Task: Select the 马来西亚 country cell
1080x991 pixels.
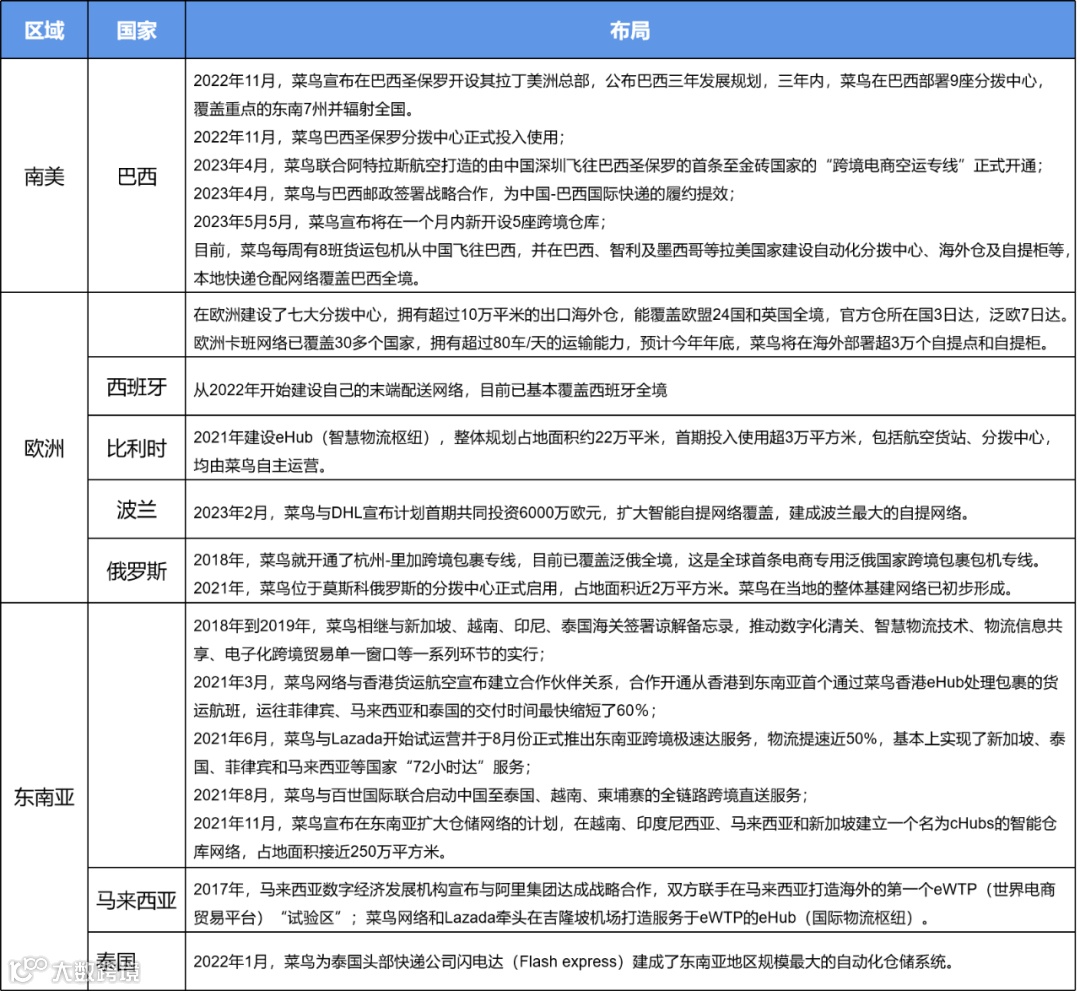Action: coord(136,899)
